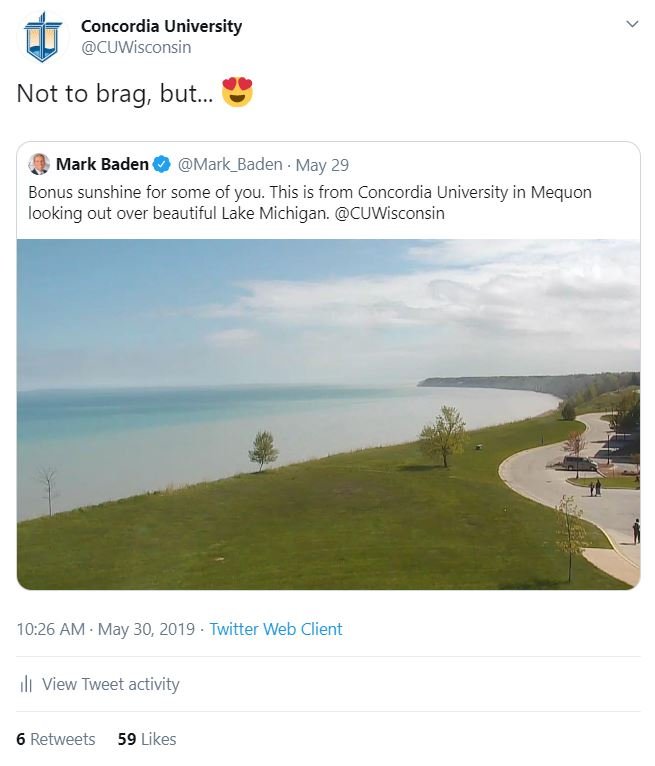Click the @Mark_Baden handle
The image size is (655, 766).
tap(230, 165)
